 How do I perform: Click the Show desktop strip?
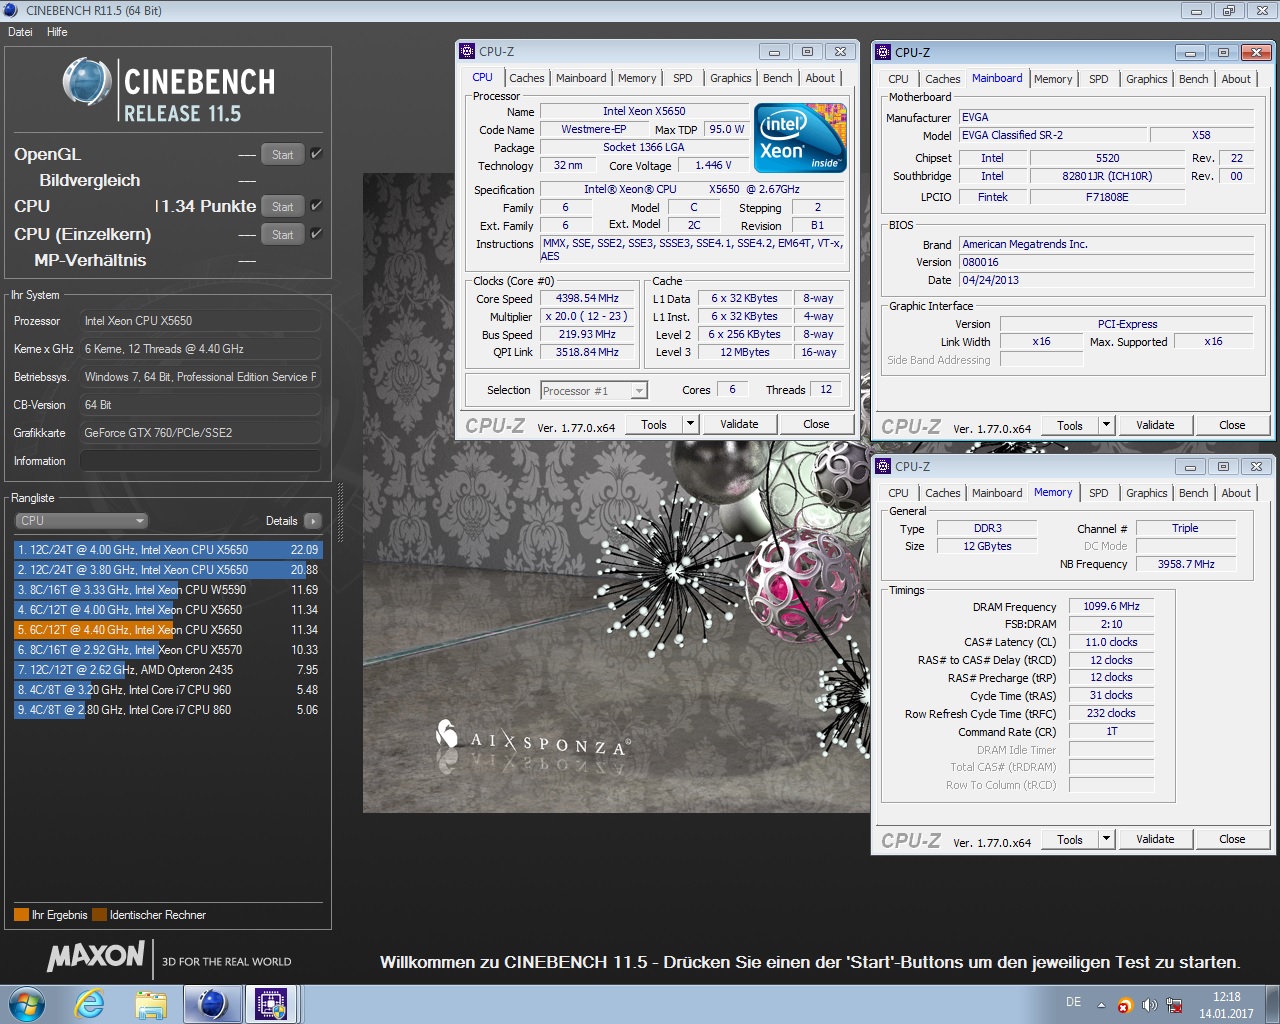click(x=1273, y=1005)
